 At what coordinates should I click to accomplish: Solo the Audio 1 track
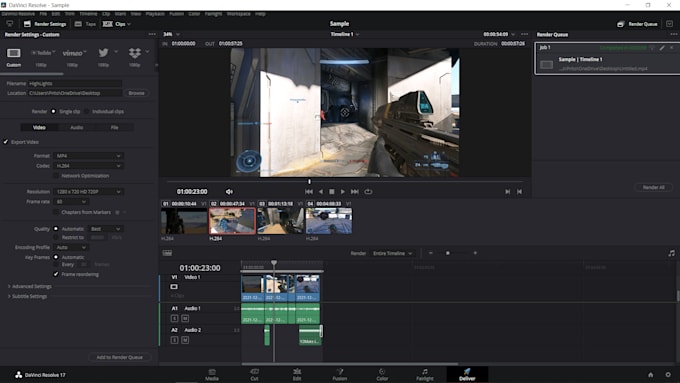click(x=174, y=318)
